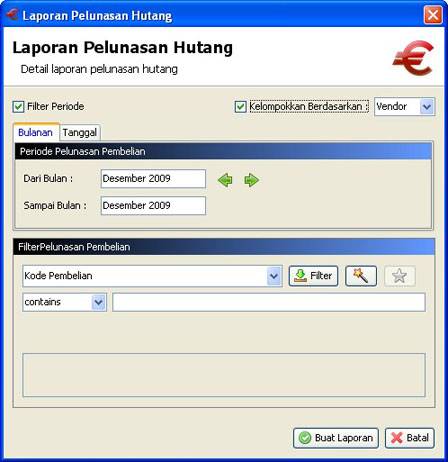Expand the Kode Pembelian field dropdown

pyautogui.click(x=274, y=276)
